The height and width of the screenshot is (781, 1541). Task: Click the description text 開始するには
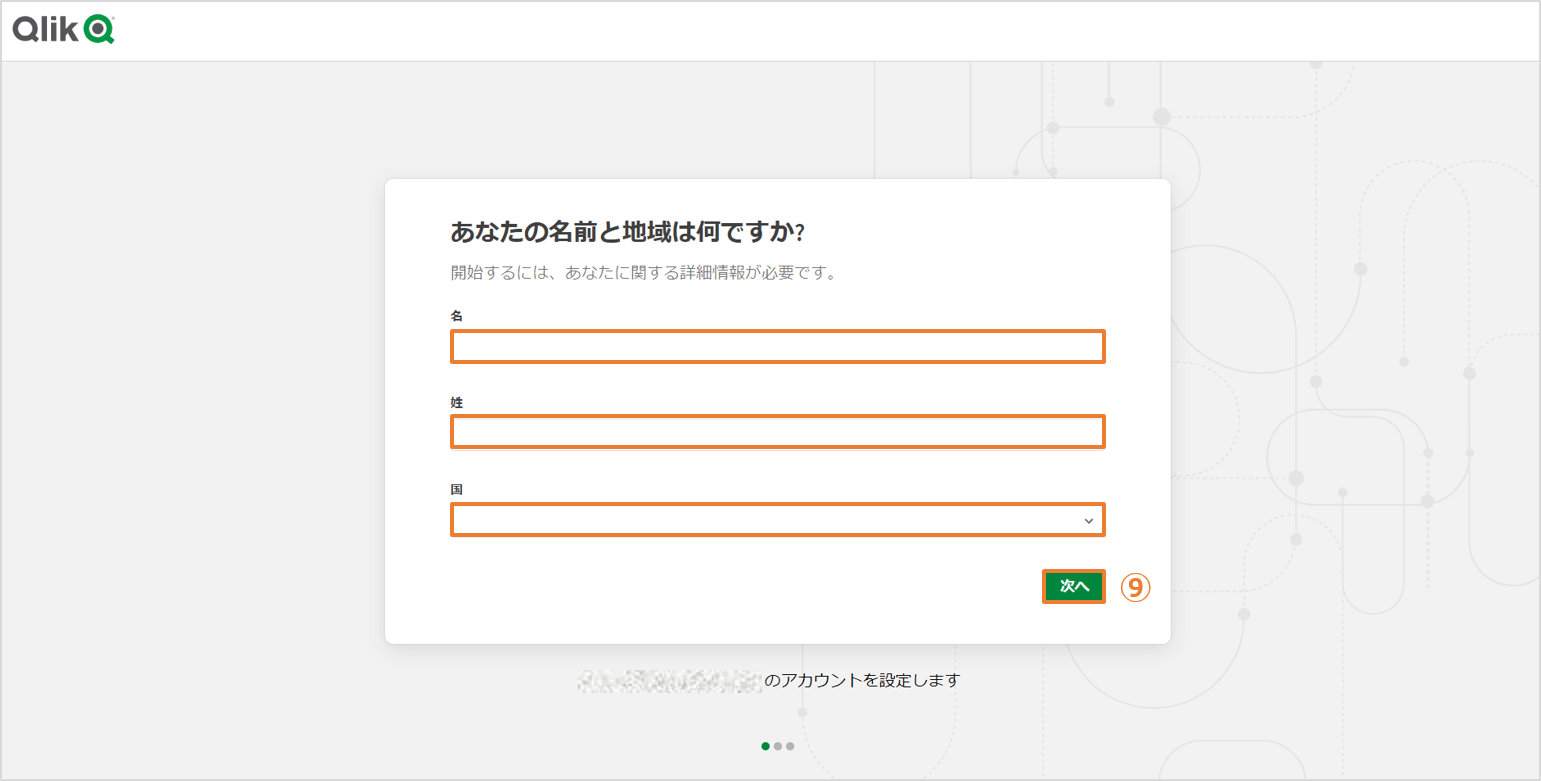coord(643,273)
